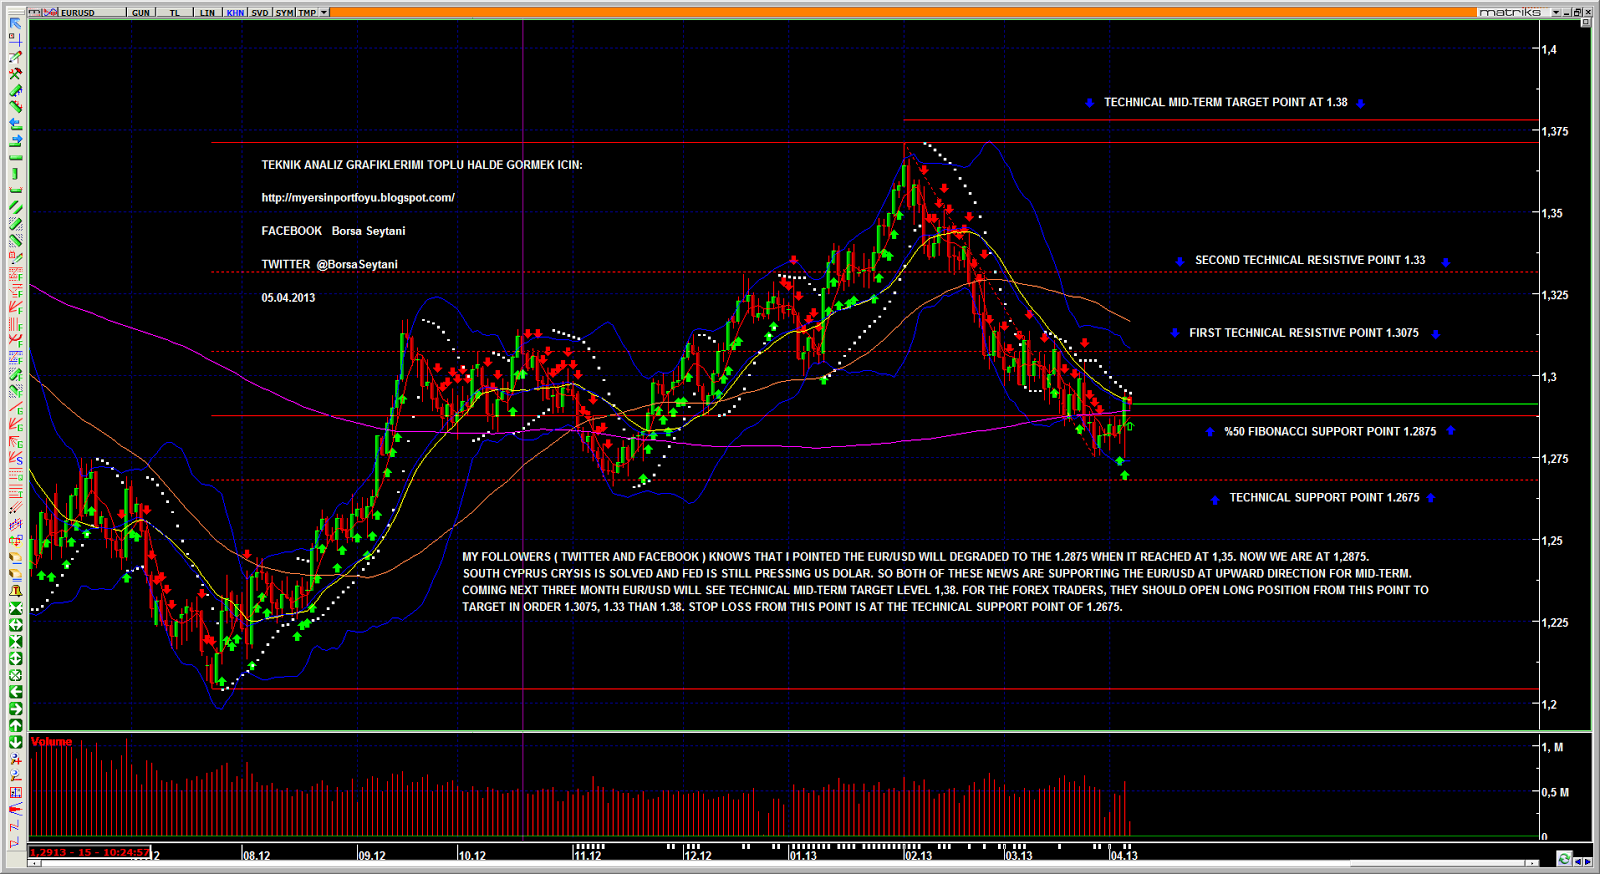Select the red Fibonacci arcs F tool
The image size is (1600, 874).
coord(15,341)
